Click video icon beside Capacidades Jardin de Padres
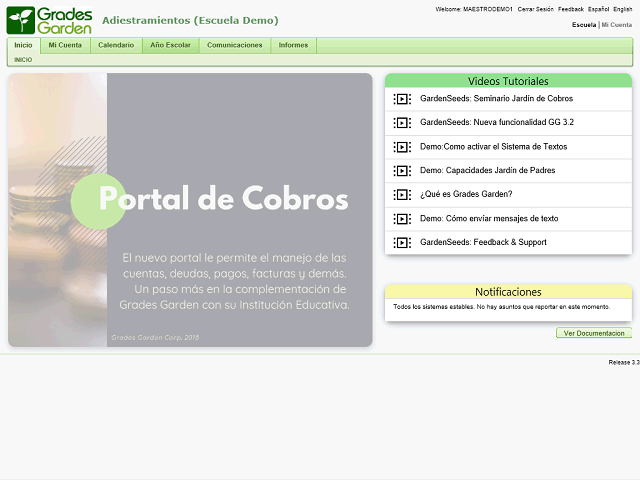Image resolution: width=640 pixels, height=480 pixels. (402, 171)
